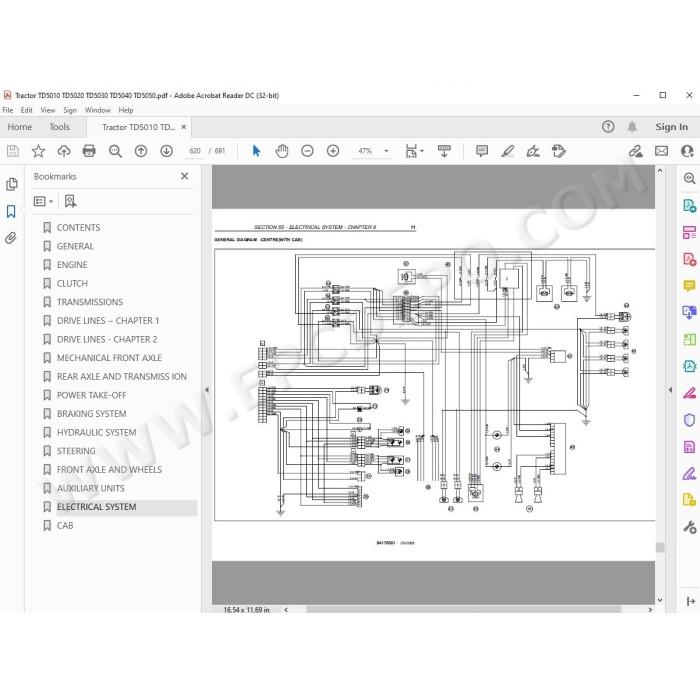
Task: Go to previous page arrow
Action: click(x=141, y=151)
